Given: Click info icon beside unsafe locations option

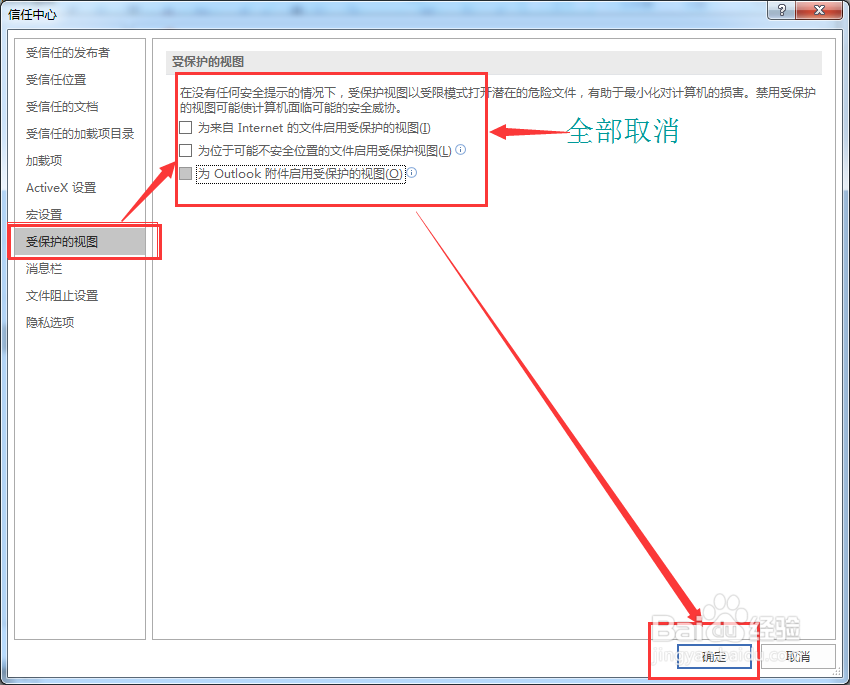Looking at the screenshot, I should pyautogui.click(x=460, y=150).
